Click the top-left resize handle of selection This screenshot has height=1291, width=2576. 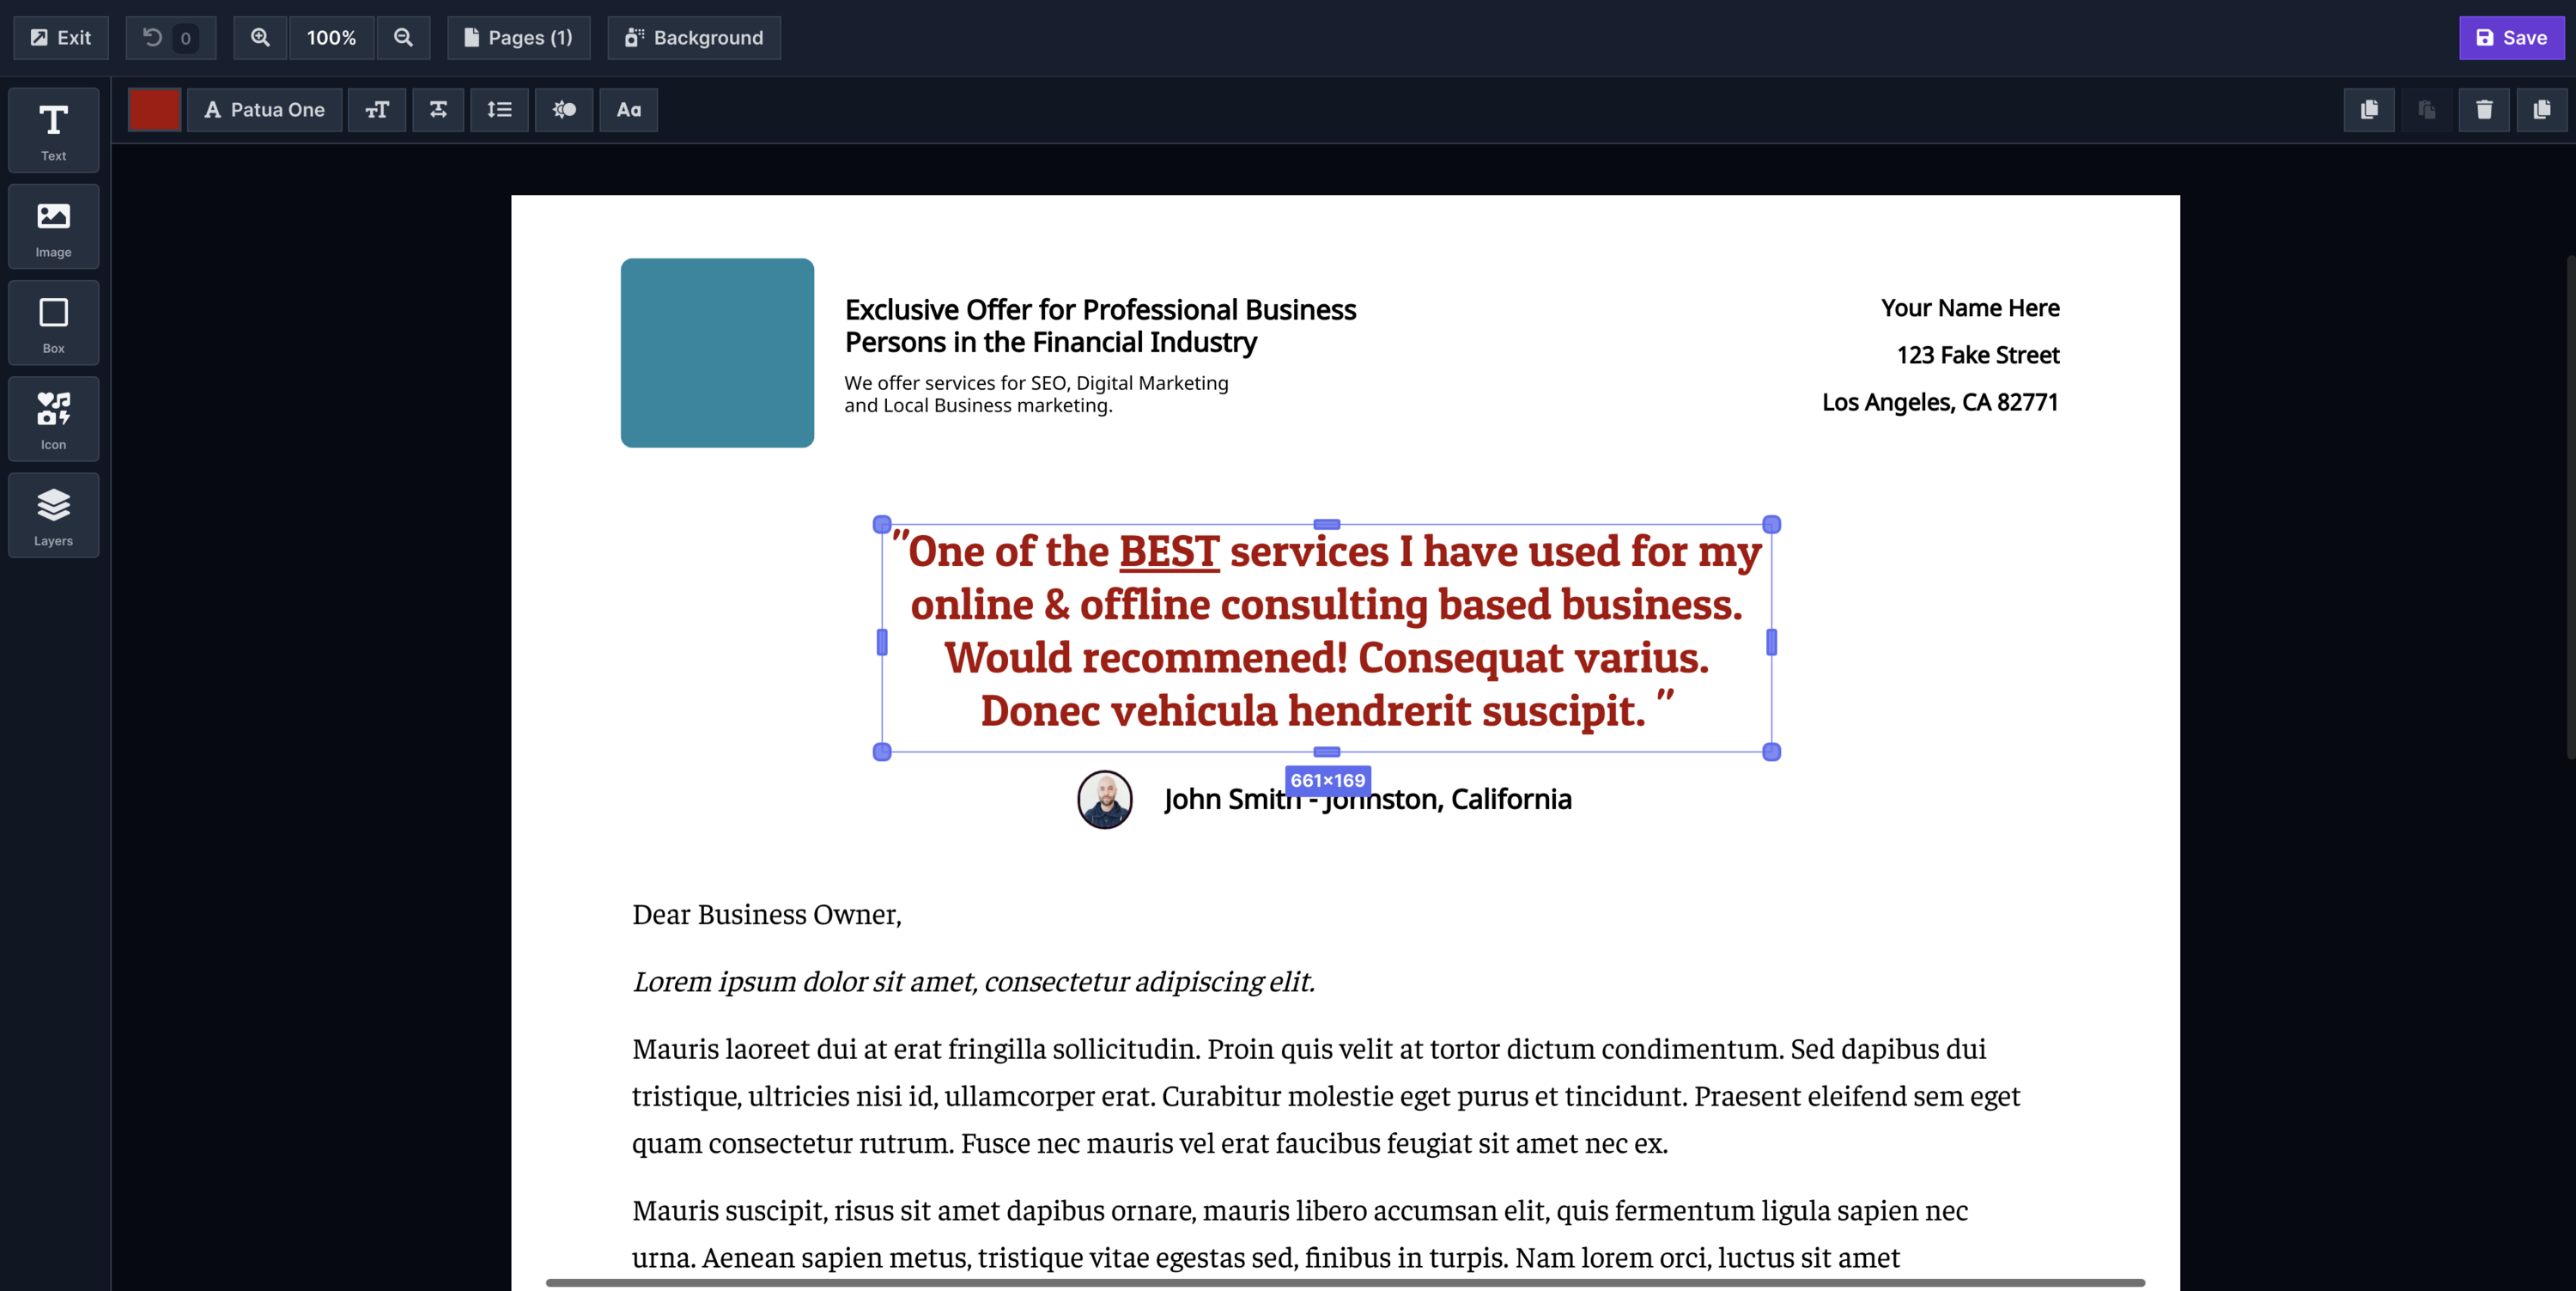[x=882, y=524]
